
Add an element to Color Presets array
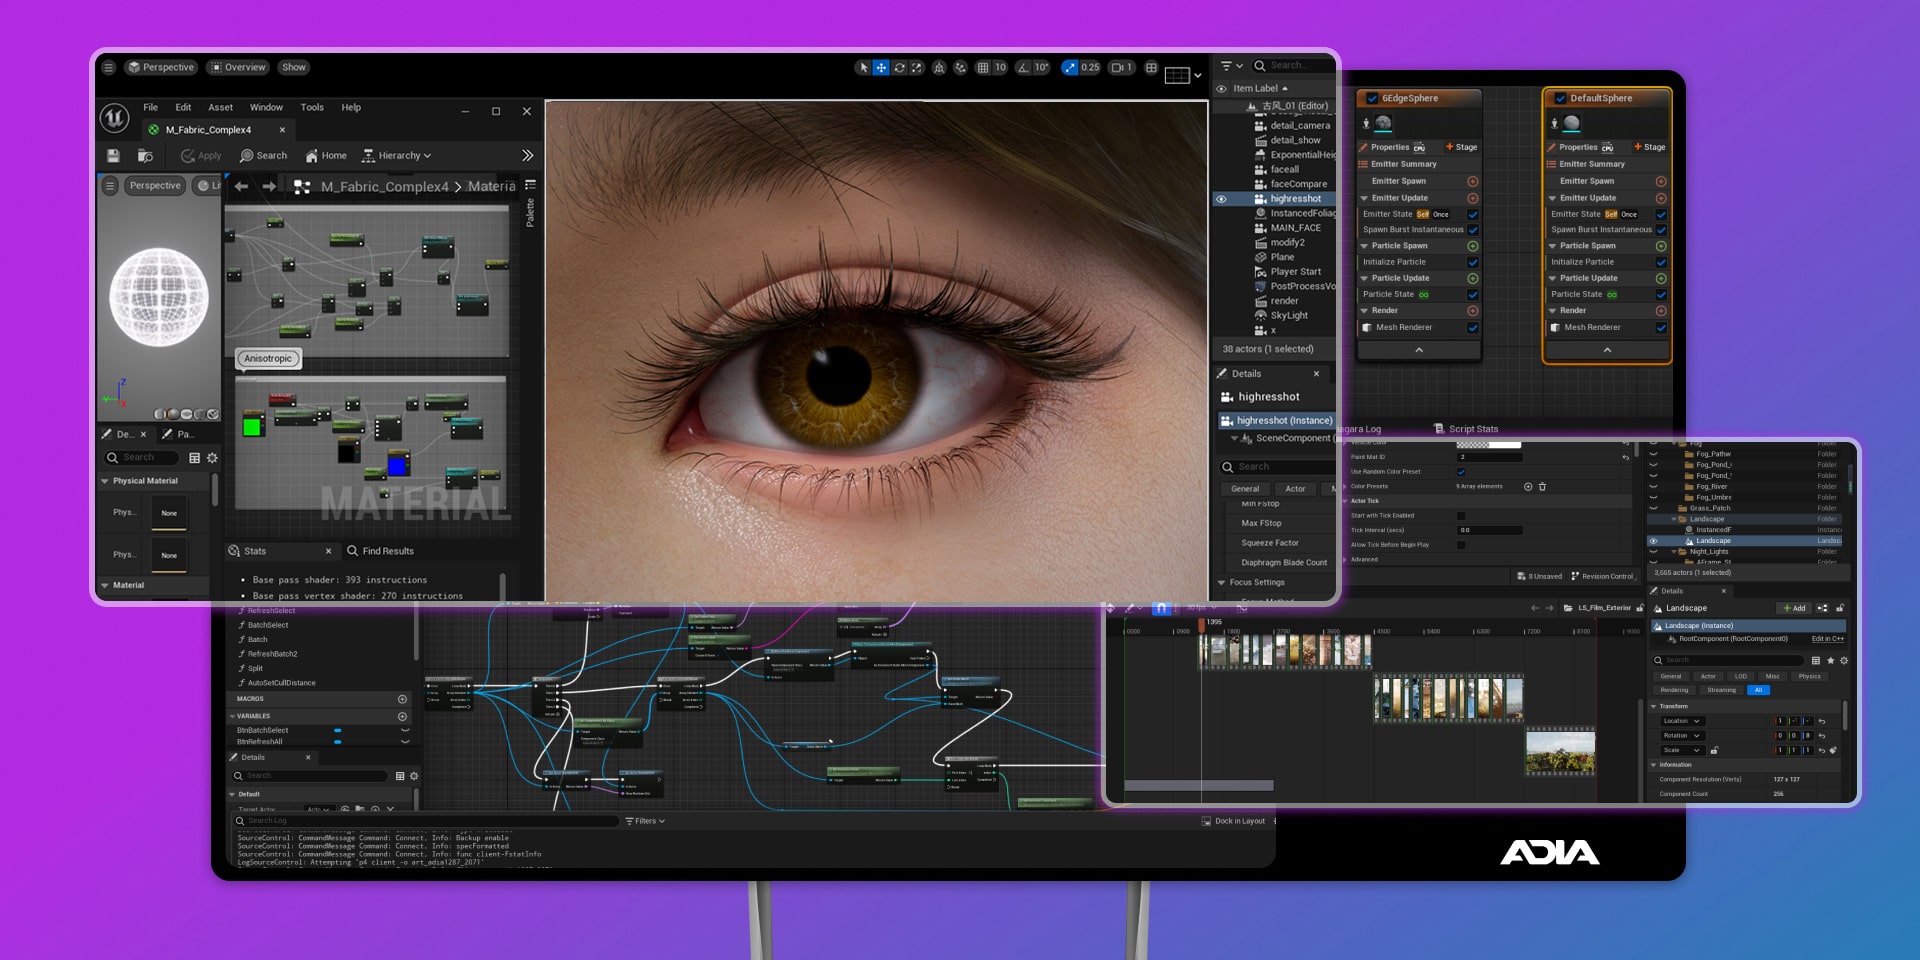click(1528, 487)
